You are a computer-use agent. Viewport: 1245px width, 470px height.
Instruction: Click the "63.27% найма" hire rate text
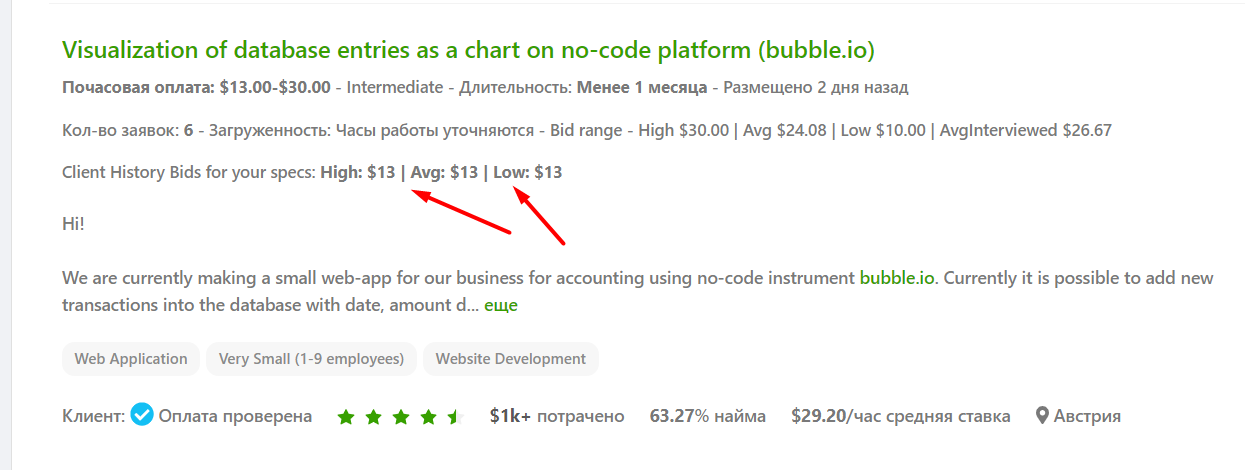point(708,416)
